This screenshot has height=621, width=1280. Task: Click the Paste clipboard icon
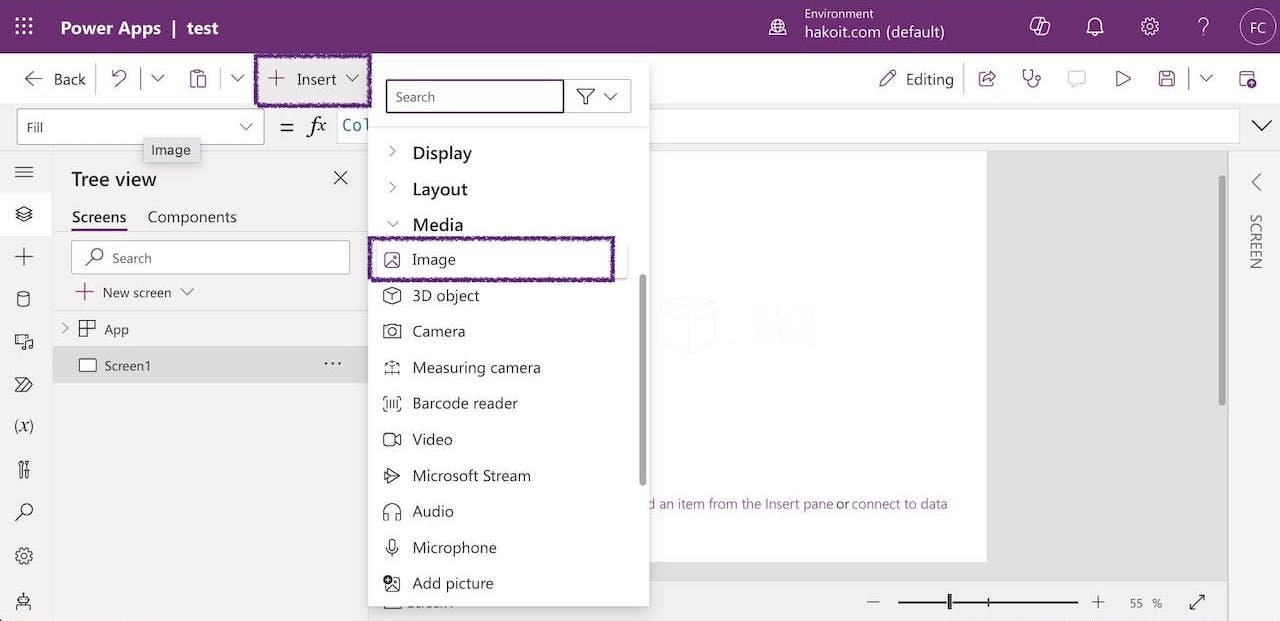tap(198, 78)
